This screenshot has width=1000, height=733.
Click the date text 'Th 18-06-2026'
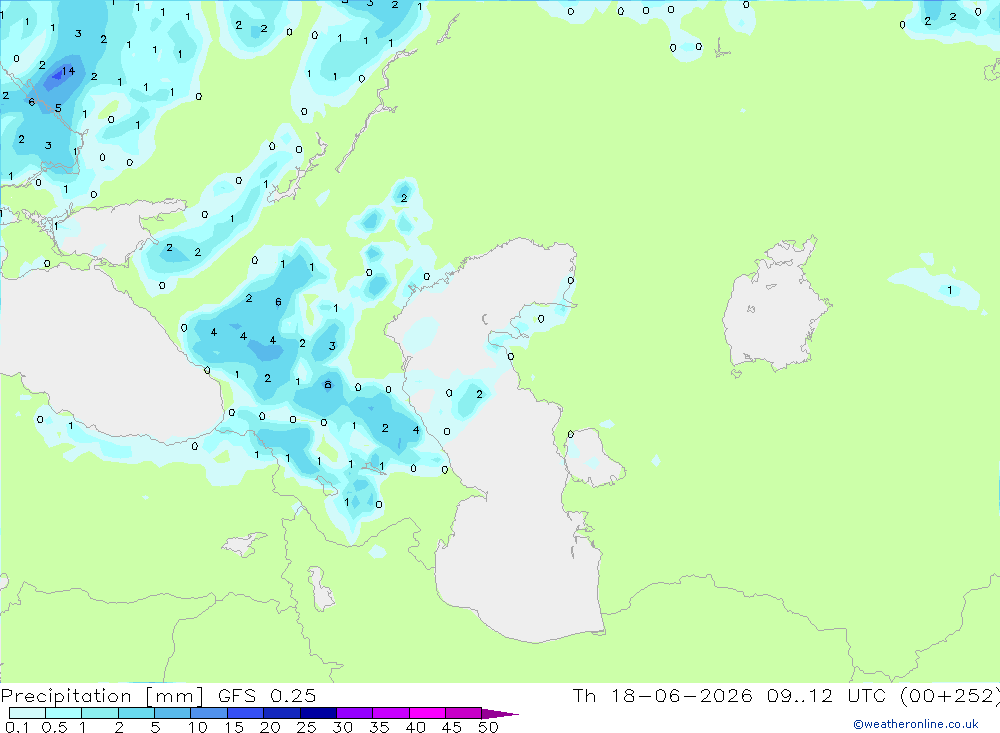pyautogui.click(x=662, y=696)
